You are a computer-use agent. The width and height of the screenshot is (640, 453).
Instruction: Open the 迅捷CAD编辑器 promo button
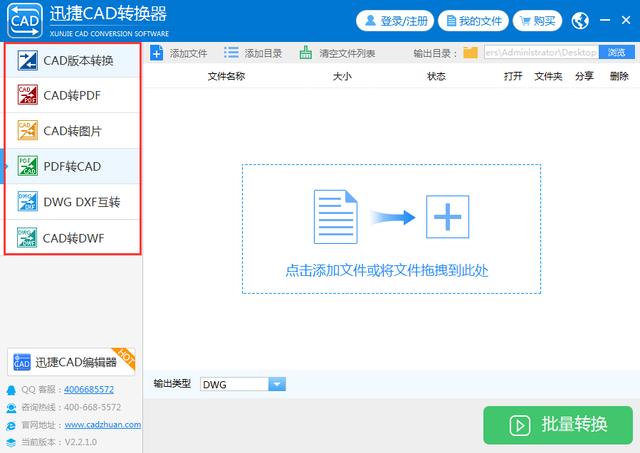coord(71,362)
